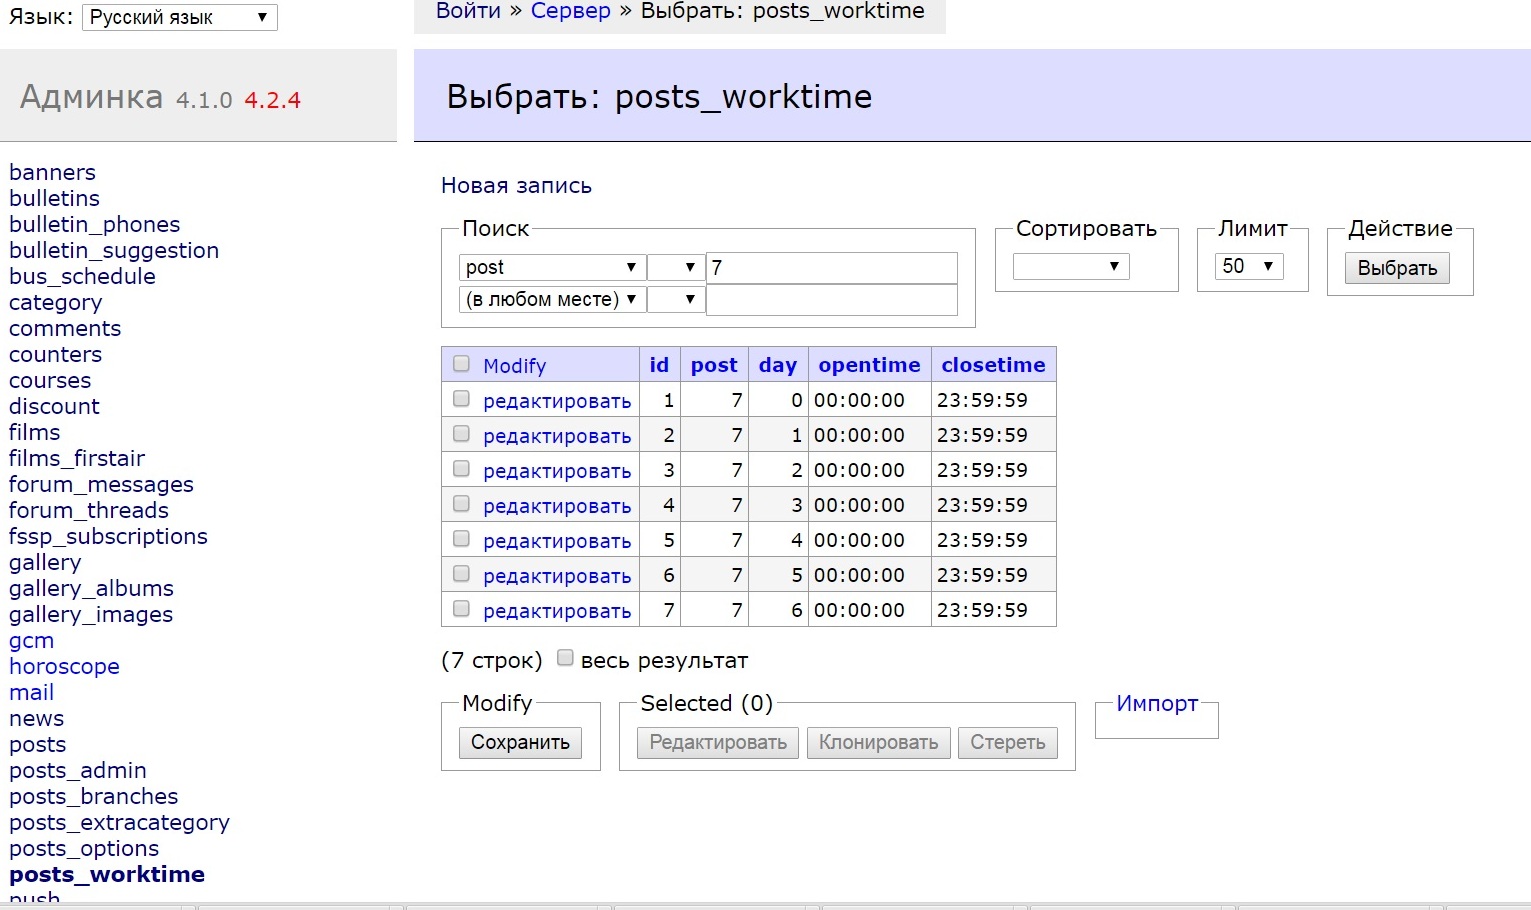
Task: Go to Сервер in the breadcrumb
Action: (x=570, y=11)
